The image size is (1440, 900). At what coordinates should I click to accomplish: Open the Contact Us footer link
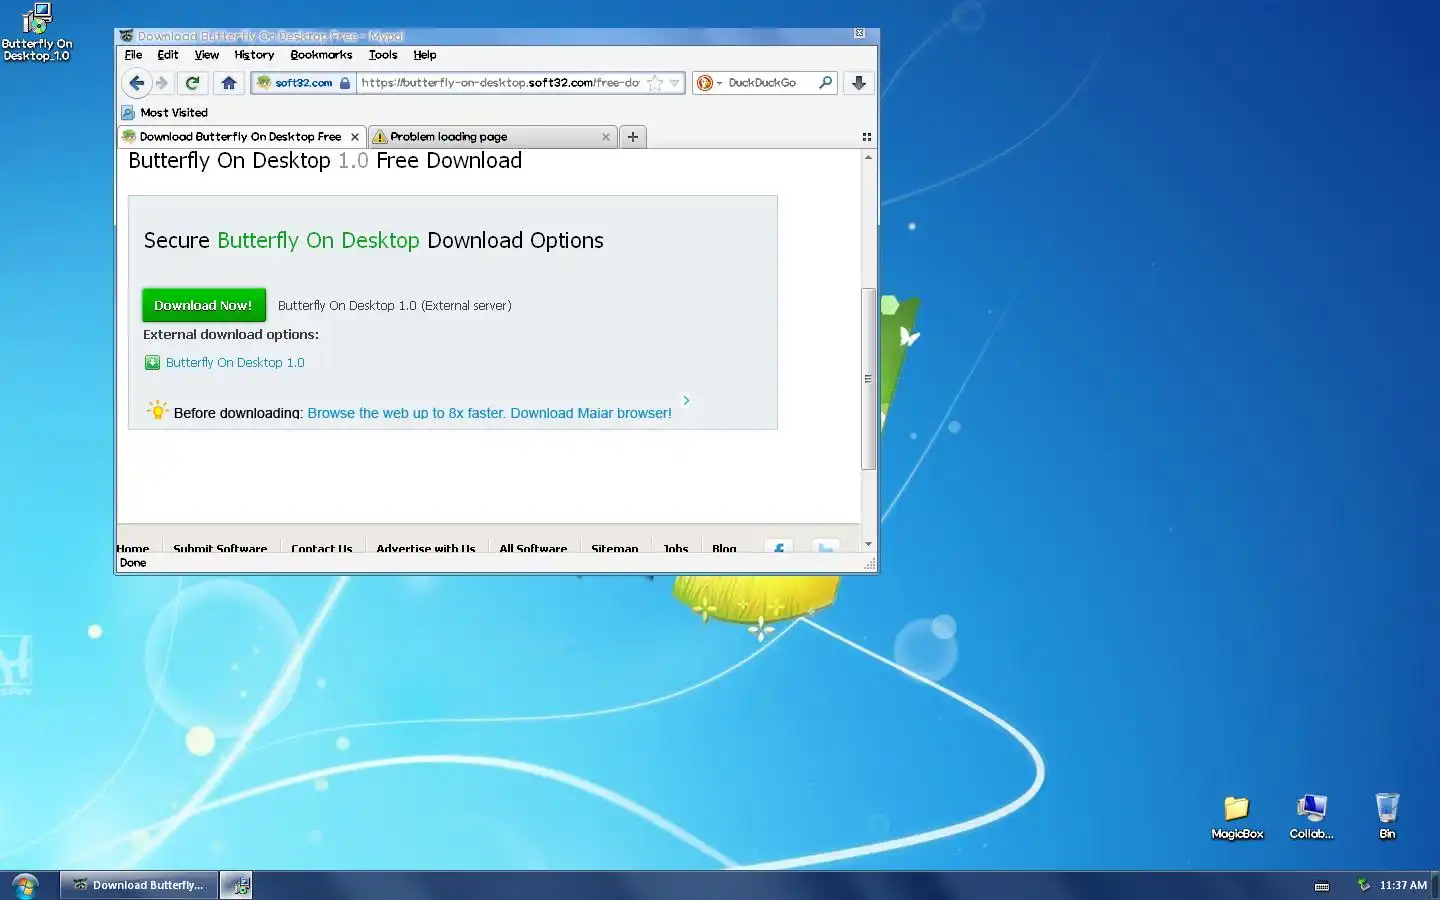(x=322, y=548)
